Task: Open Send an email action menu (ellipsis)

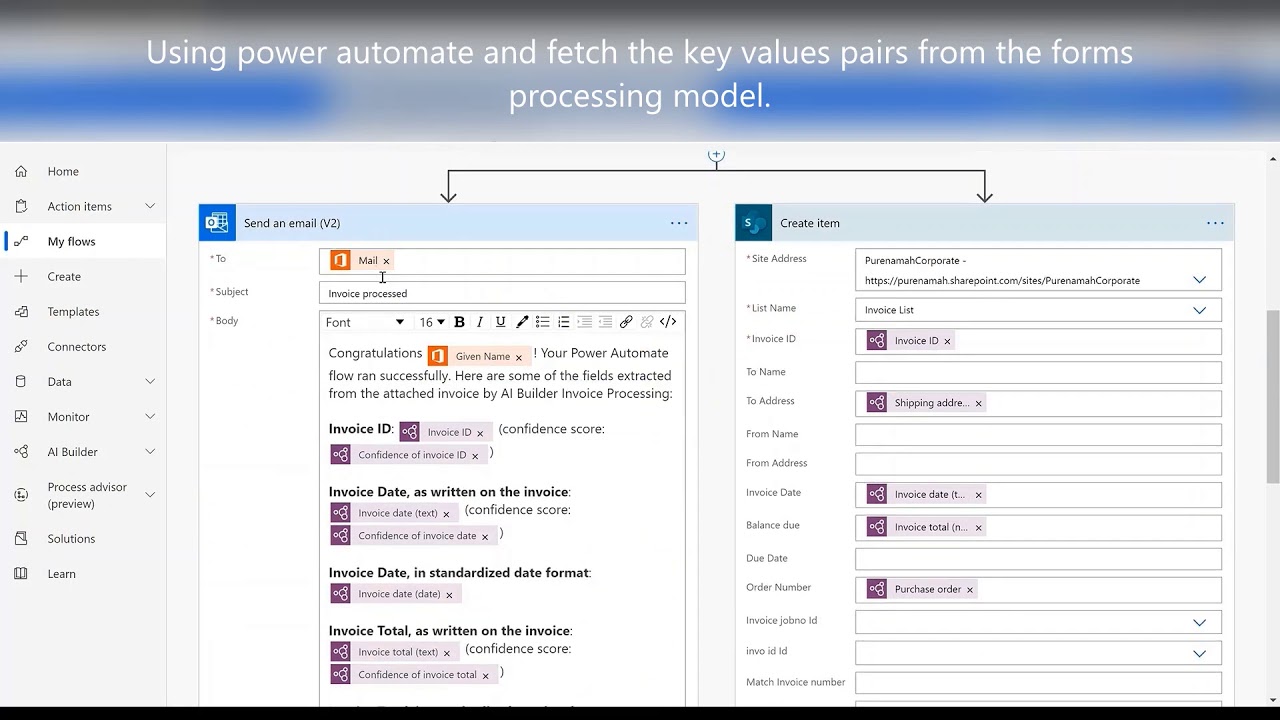Action: point(679,223)
